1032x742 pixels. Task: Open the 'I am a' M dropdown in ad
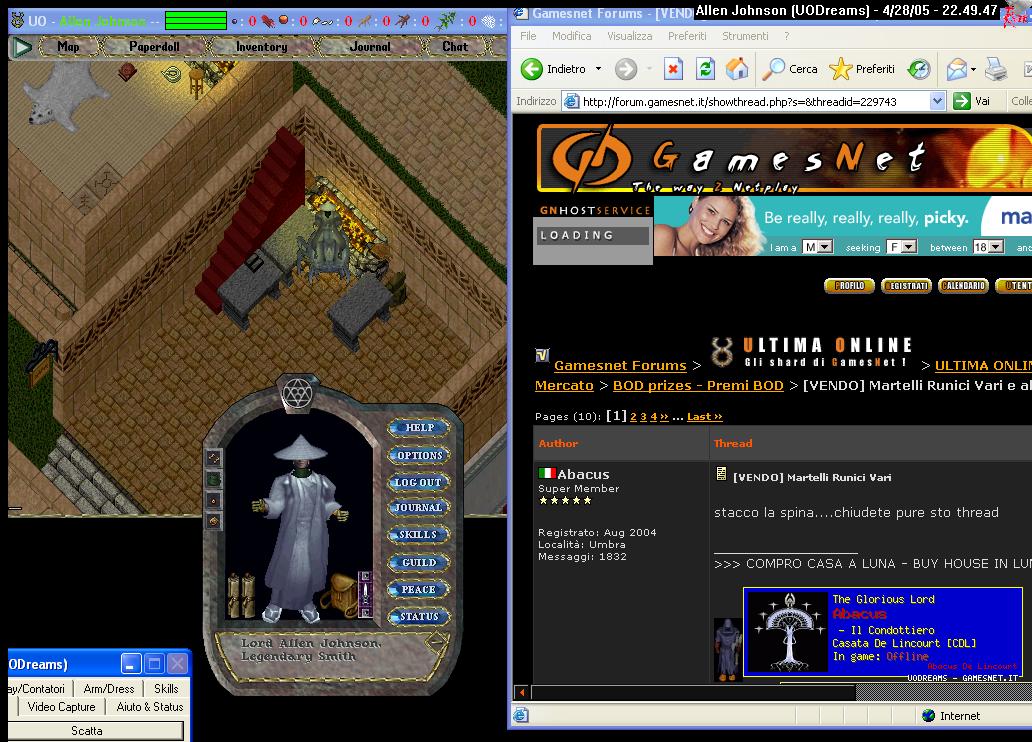pos(817,247)
